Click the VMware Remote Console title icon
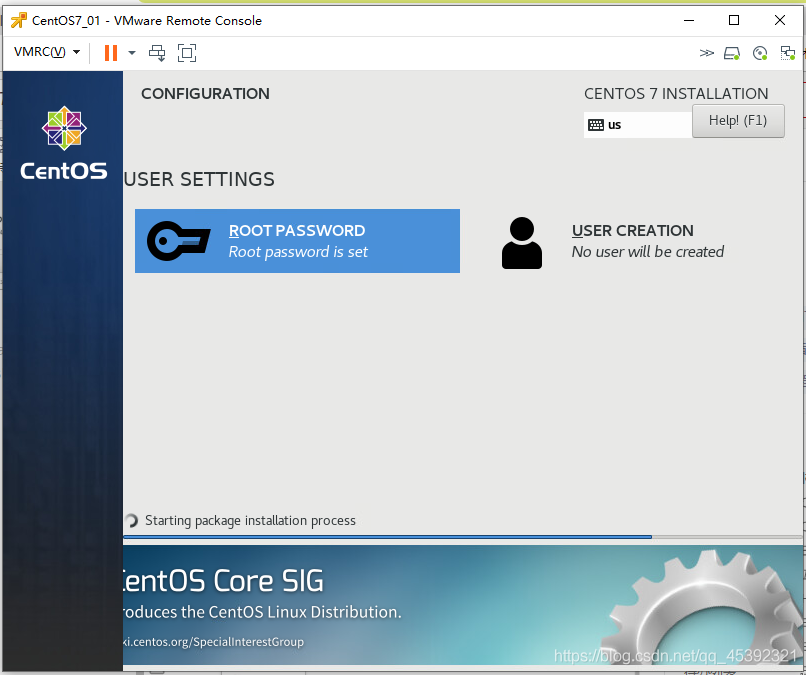 coord(19,21)
